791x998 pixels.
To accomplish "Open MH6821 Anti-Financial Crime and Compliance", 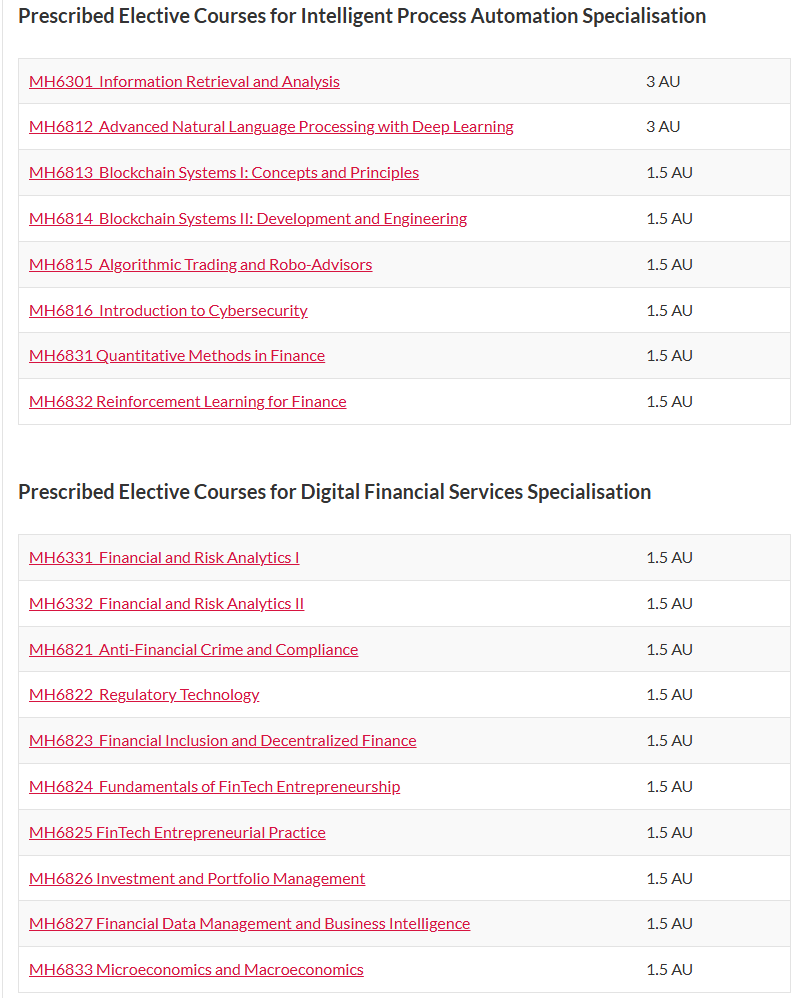I will (193, 649).
